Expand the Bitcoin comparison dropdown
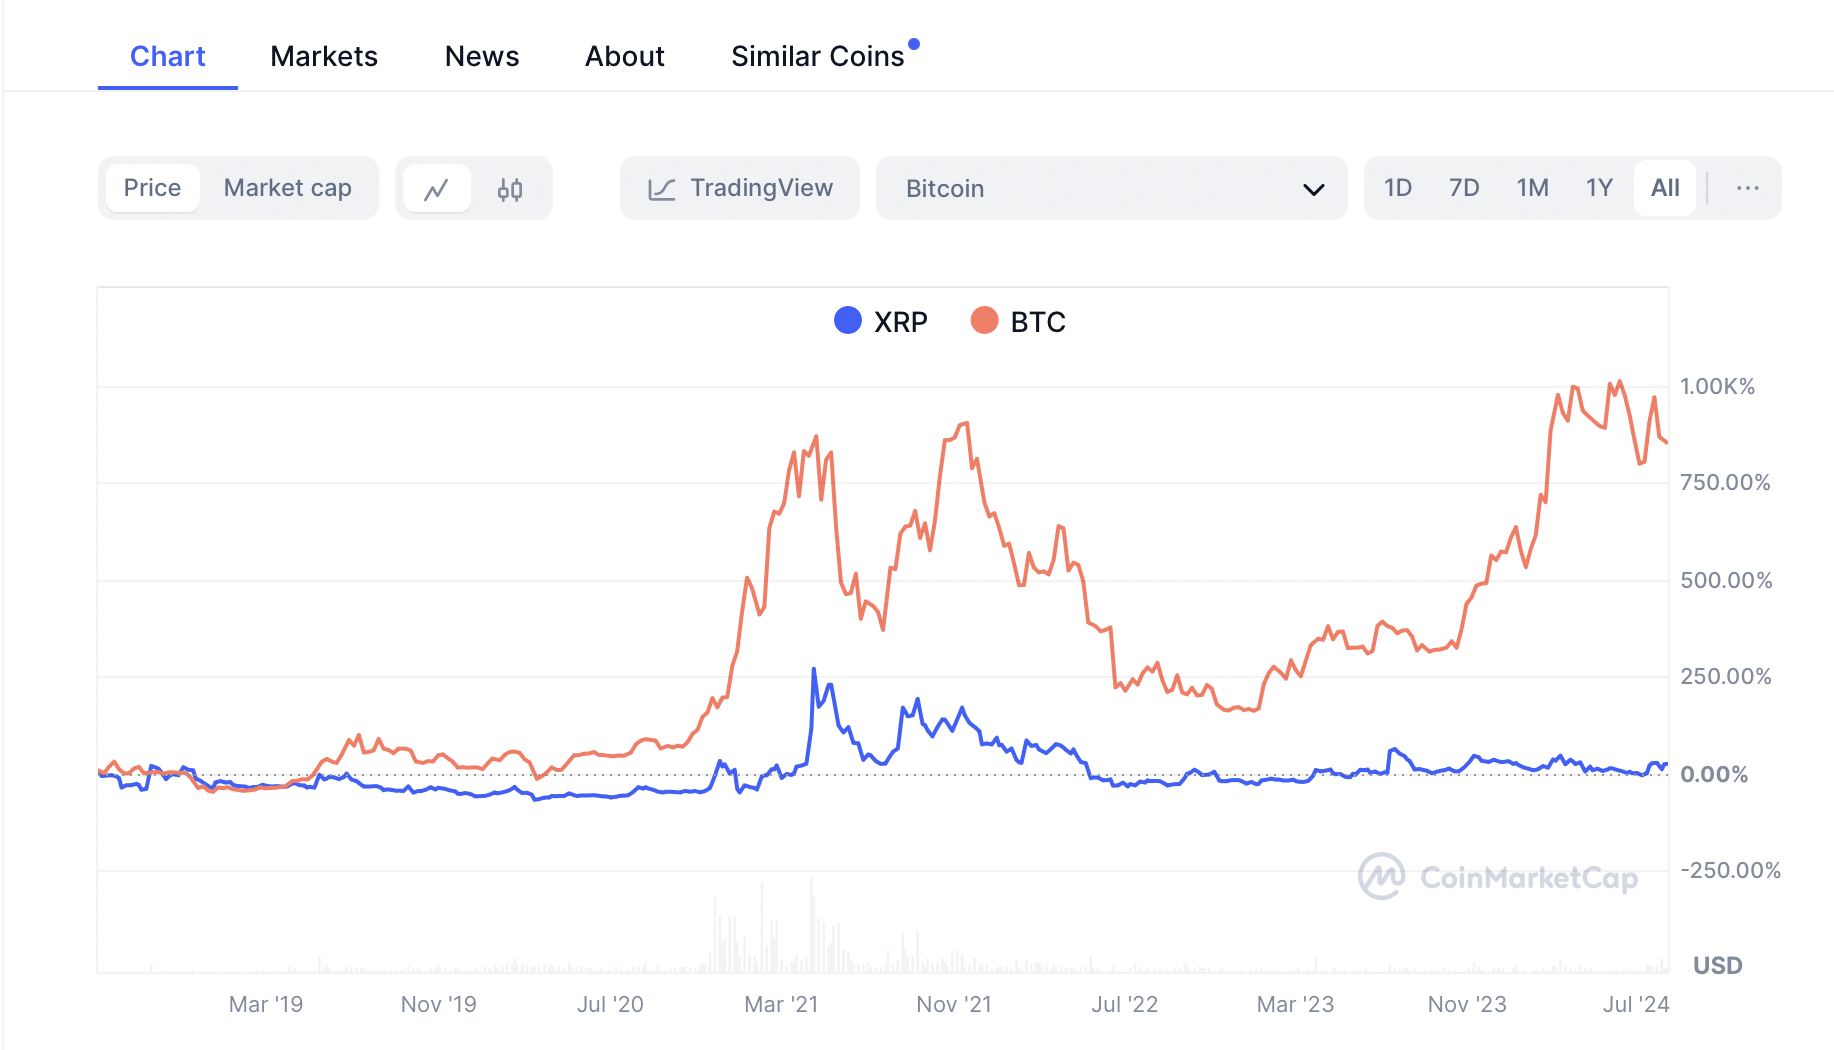This screenshot has height=1050, width=1834. [x=1111, y=188]
